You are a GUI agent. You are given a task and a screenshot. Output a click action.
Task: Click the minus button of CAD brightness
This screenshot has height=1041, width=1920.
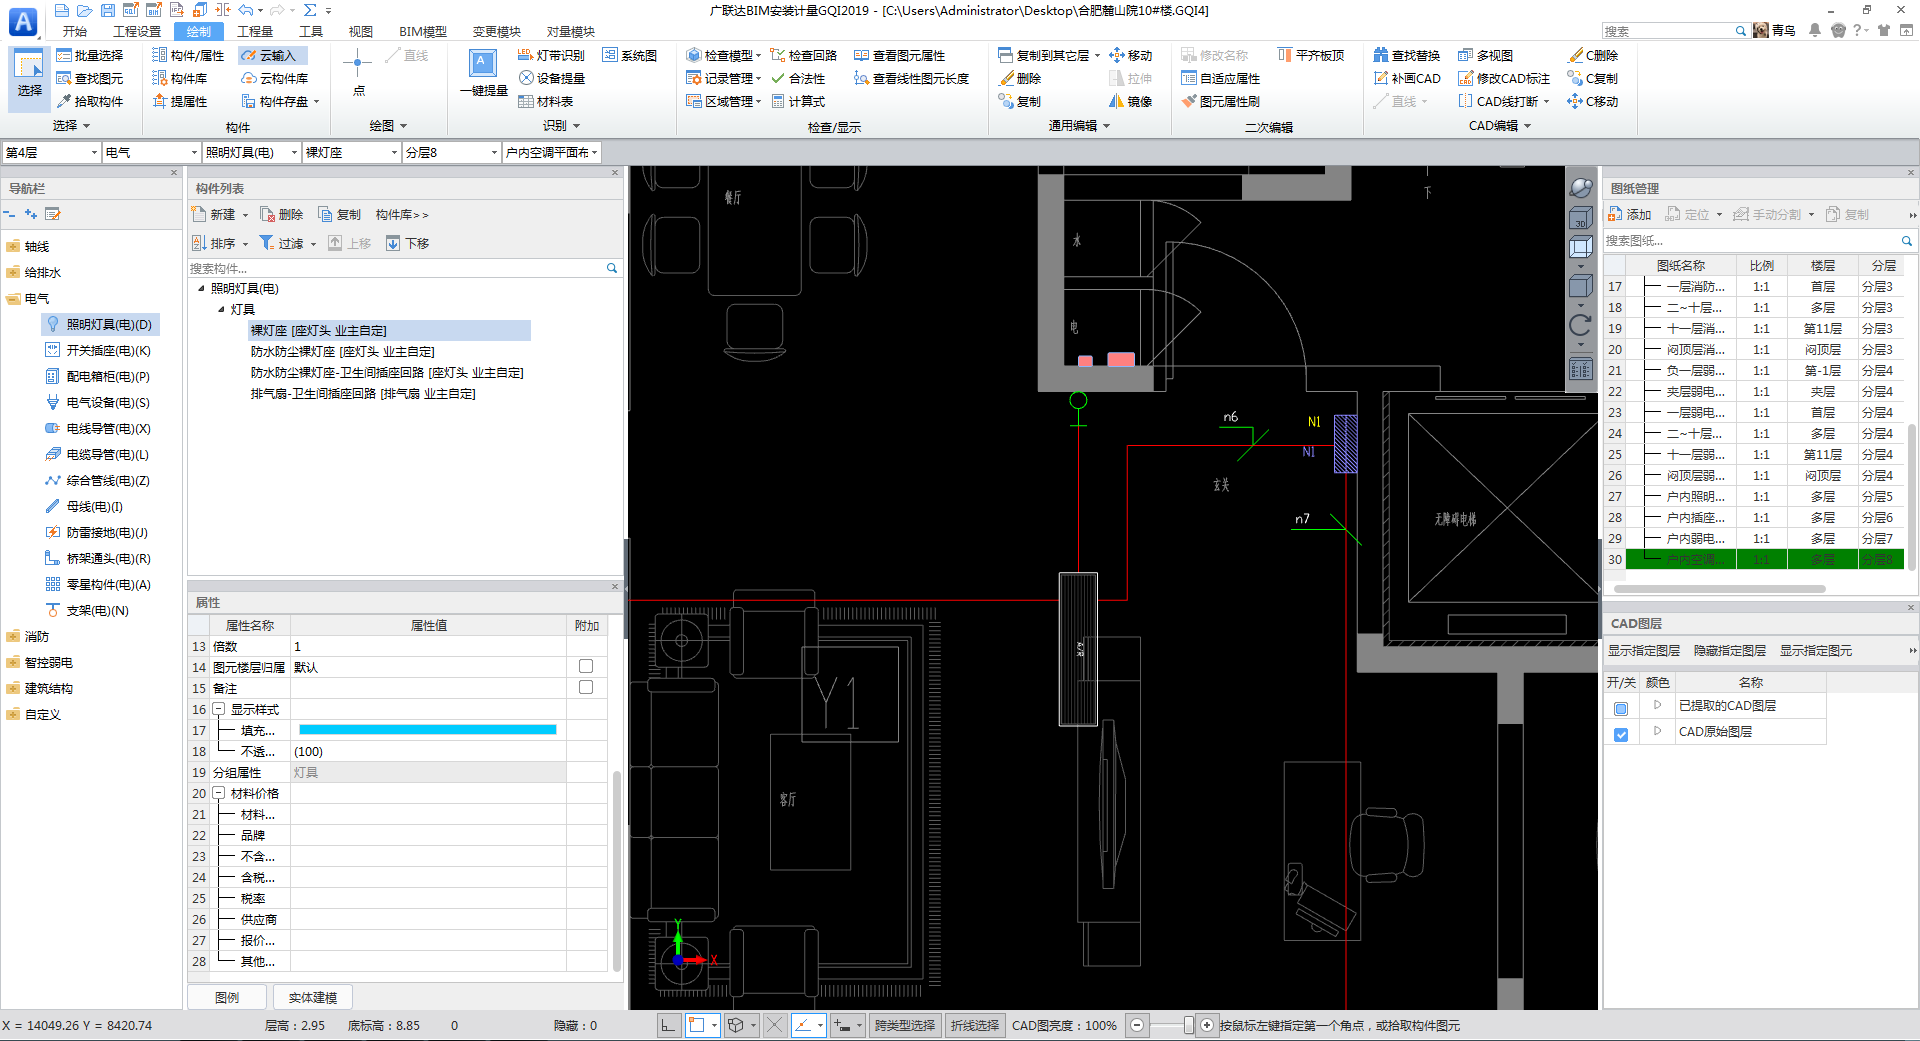(1137, 1025)
